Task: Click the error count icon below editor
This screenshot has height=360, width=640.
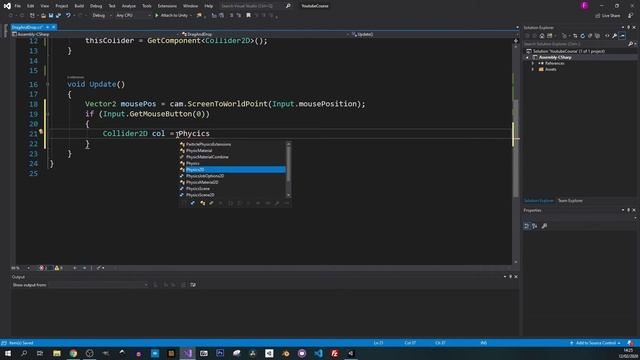Action: click(41, 268)
